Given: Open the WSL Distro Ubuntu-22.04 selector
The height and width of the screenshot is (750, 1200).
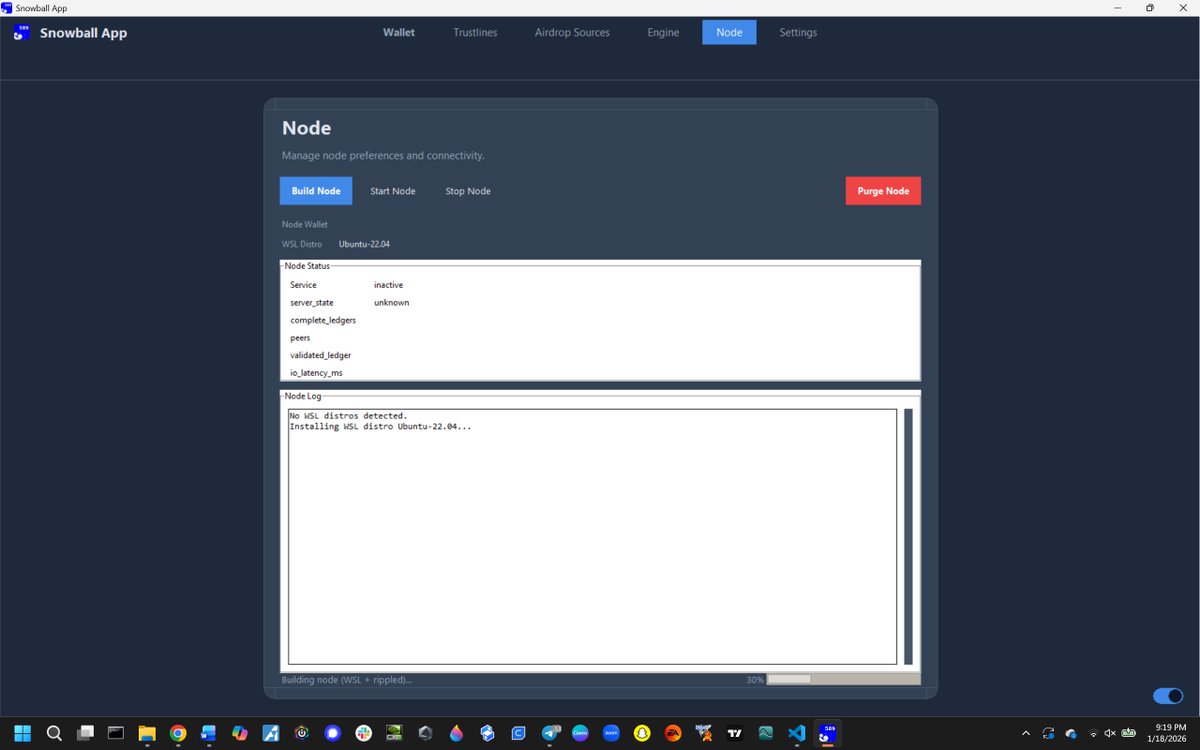Looking at the screenshot, I should coord(364,243).
